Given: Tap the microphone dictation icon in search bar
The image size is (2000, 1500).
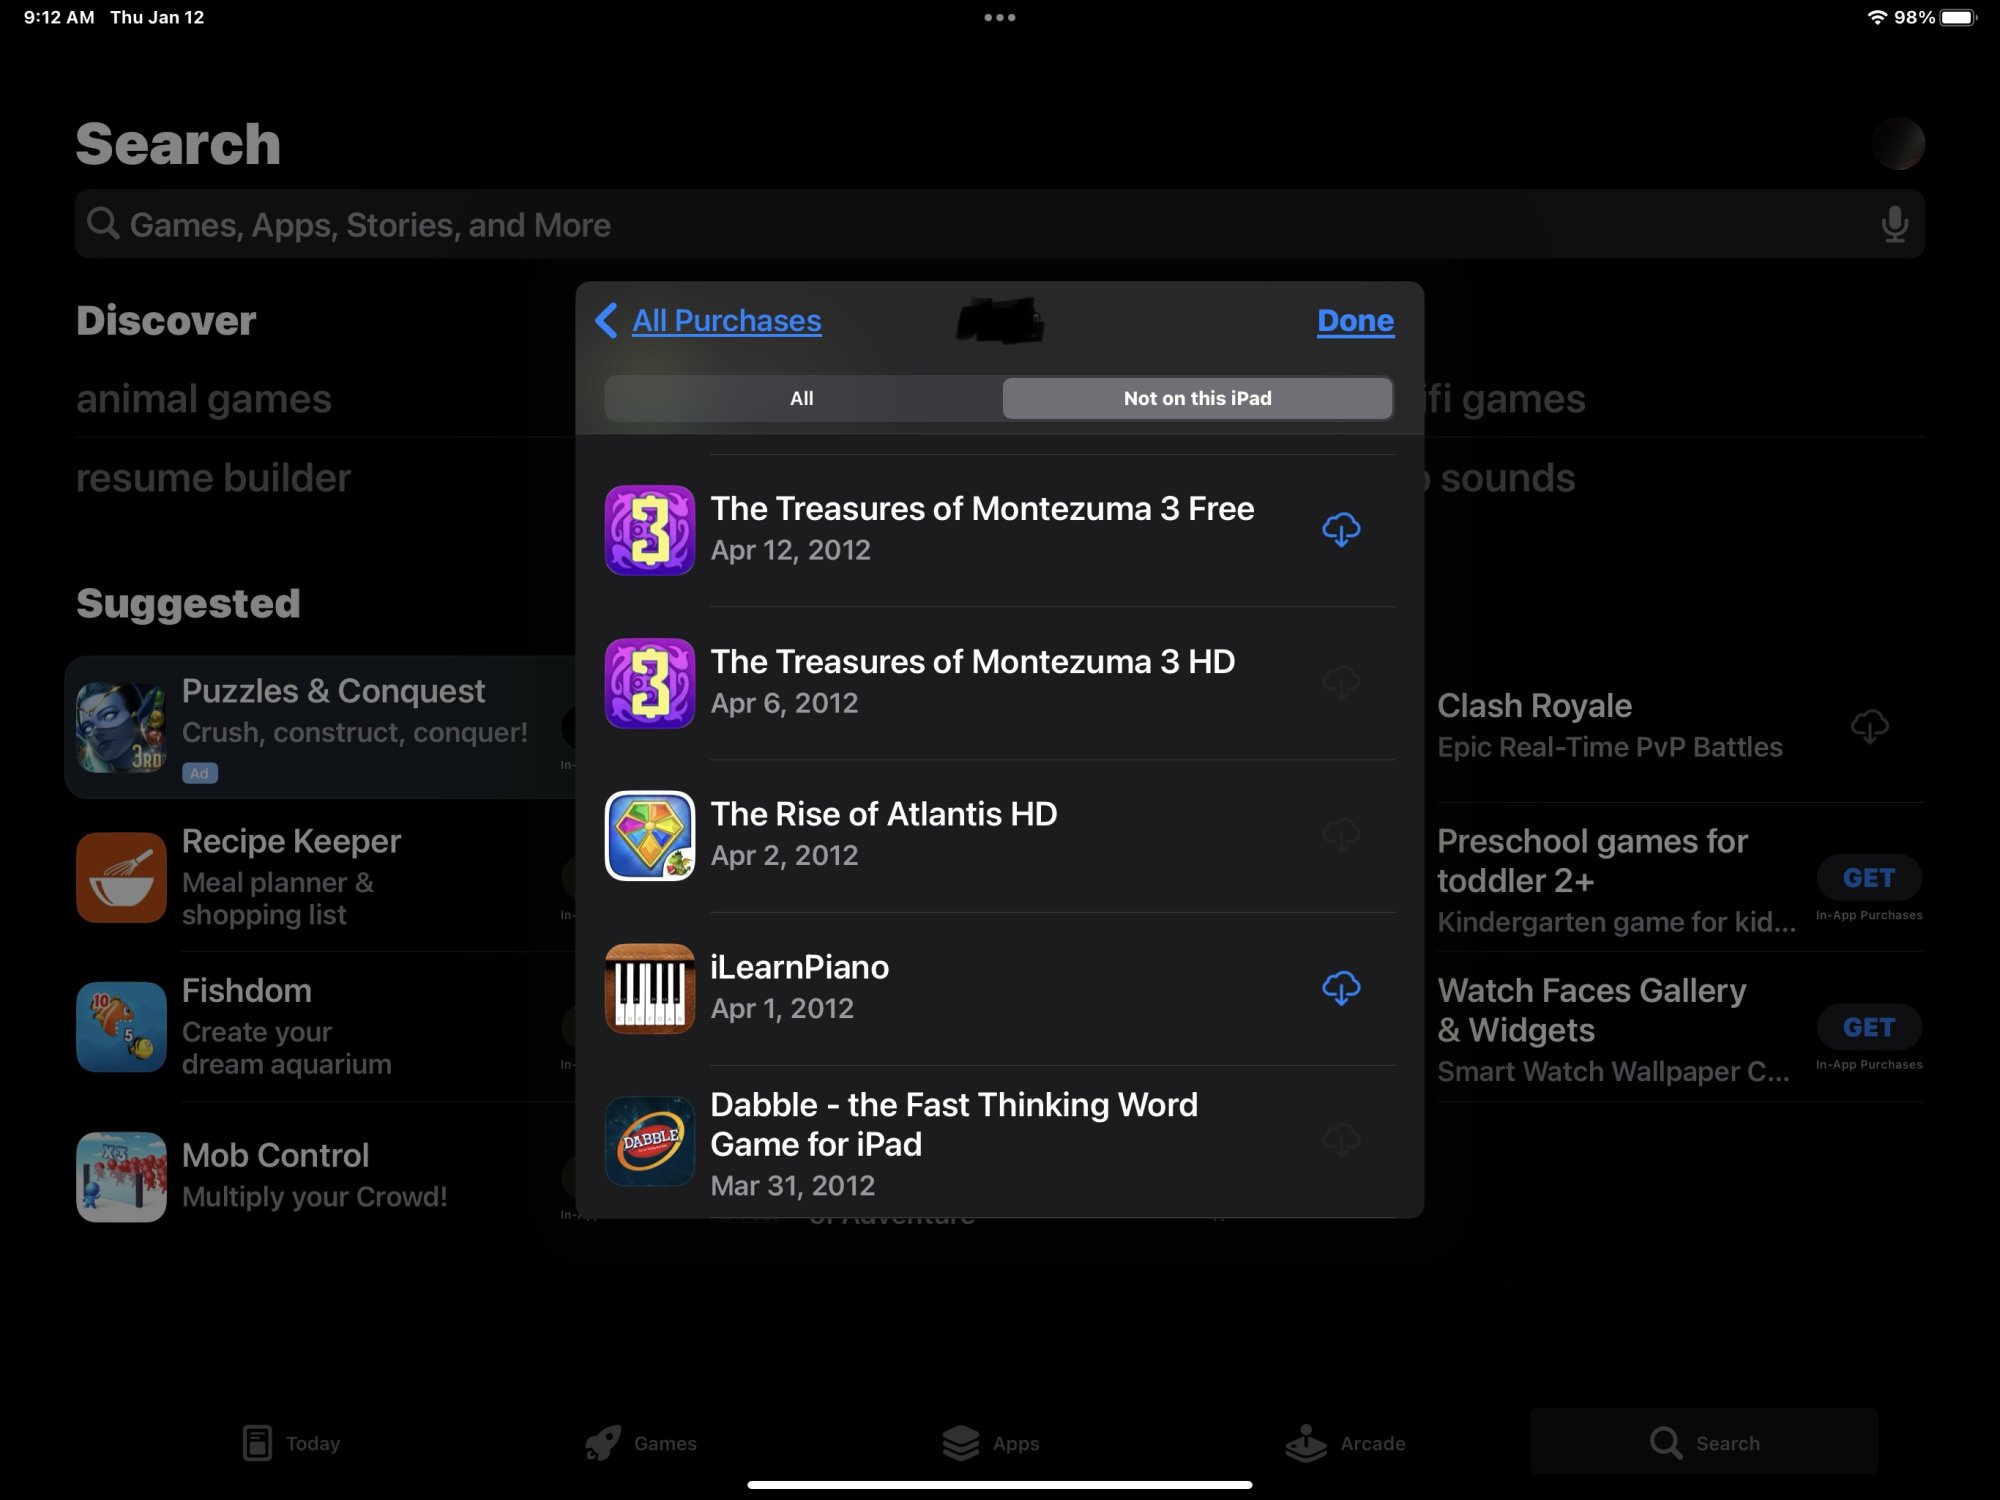Looking at the screenshot, I should click(1894, 224).
